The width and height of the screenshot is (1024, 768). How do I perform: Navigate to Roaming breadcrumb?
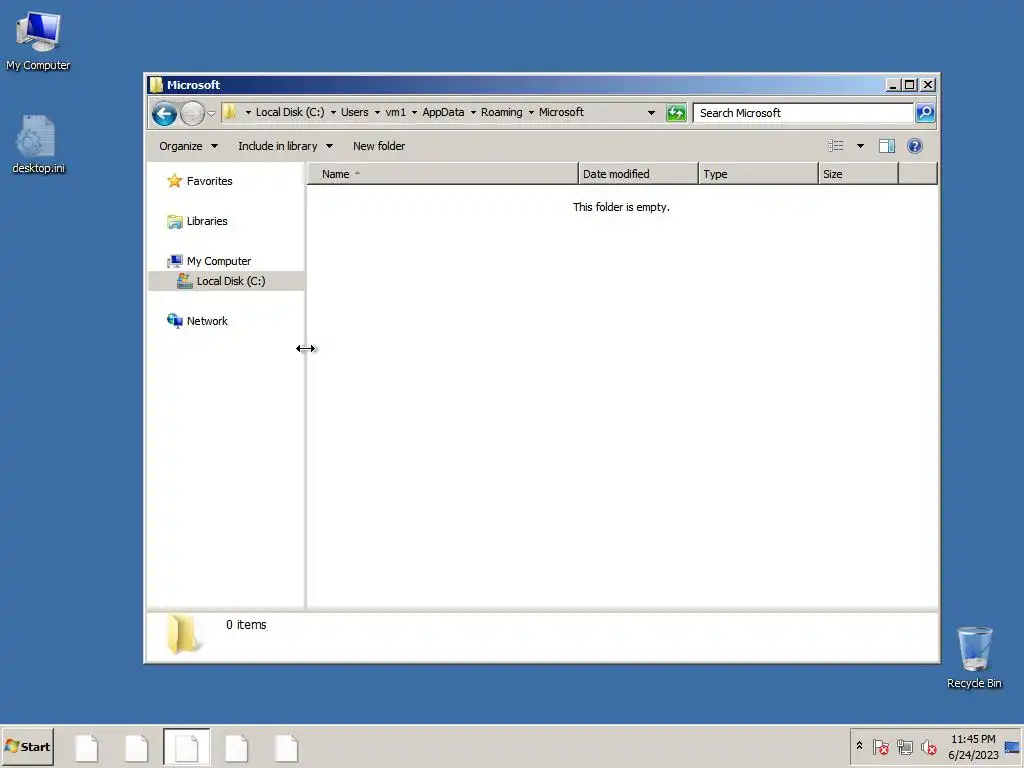pos(502,112)
